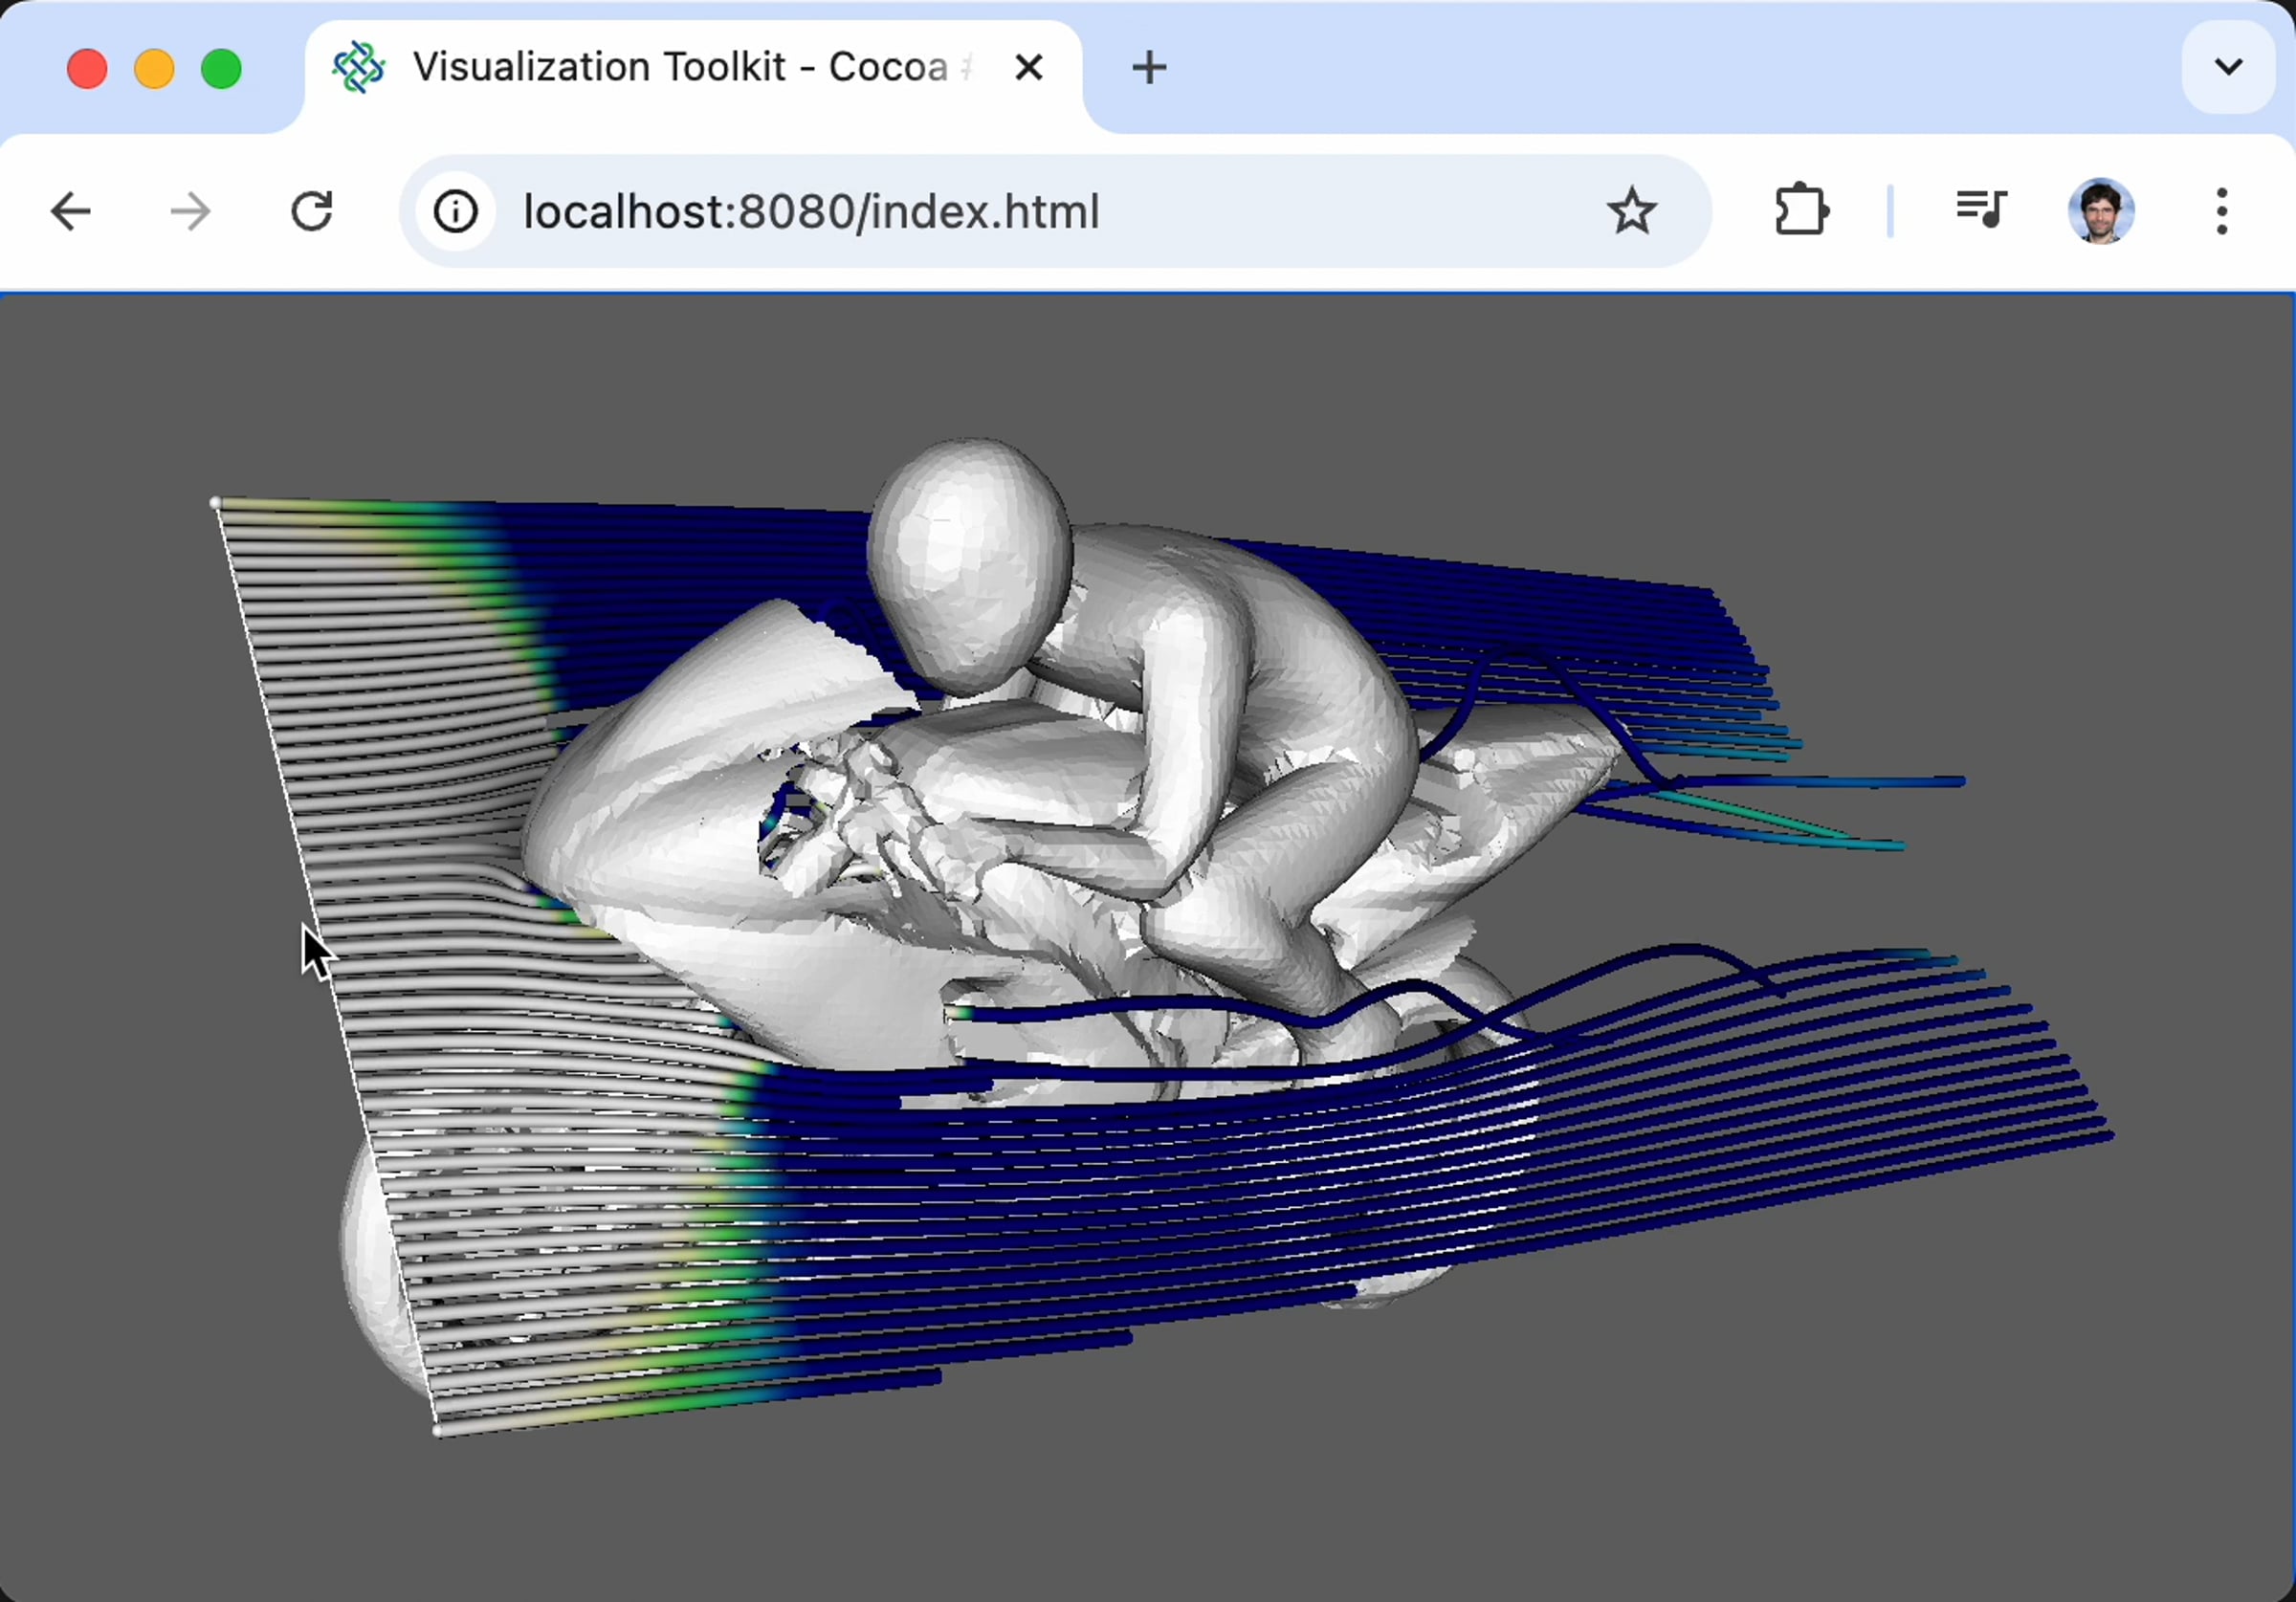This screenshot has width=2296, height=1602.
Task: Expand the tab search dropdown chevron
Action: tap(2228, 68)
